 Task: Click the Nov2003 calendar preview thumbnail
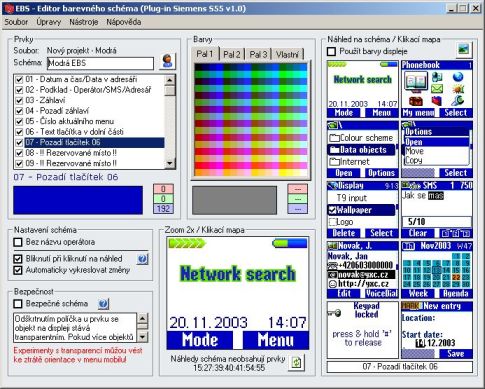tap(437, 270)
